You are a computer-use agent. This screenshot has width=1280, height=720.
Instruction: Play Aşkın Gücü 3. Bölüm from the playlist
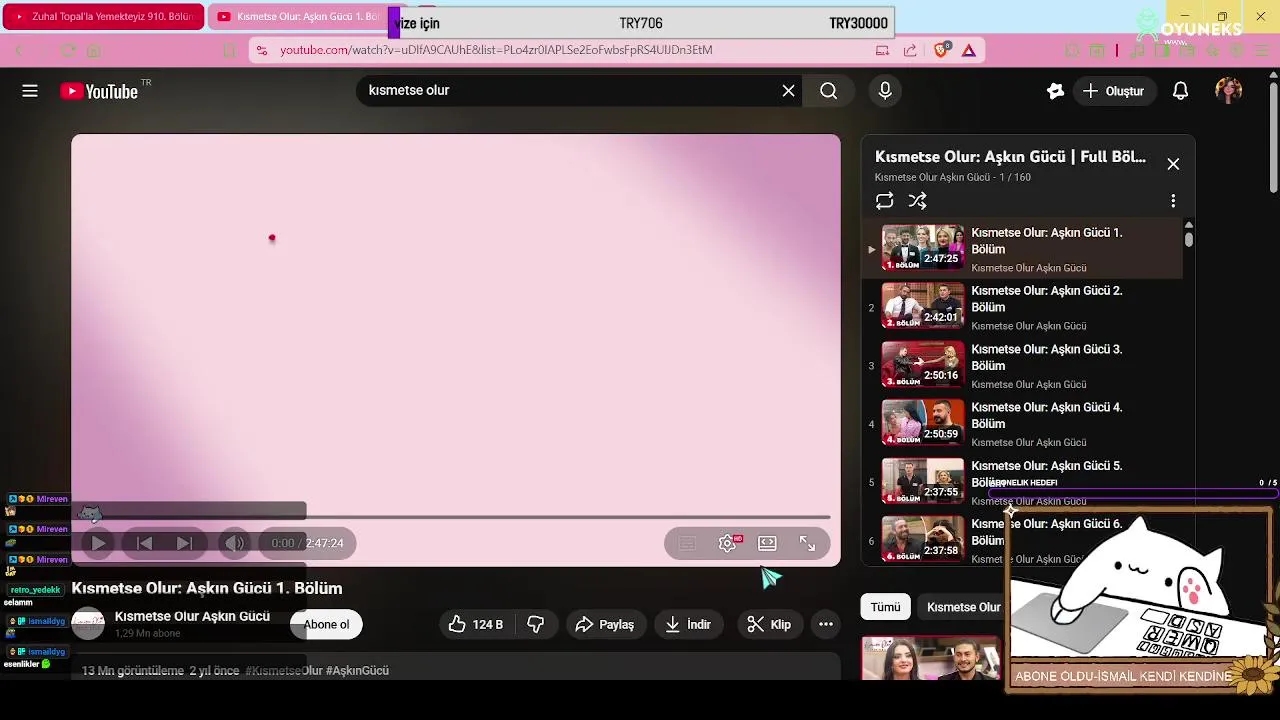pyautogui.click(x=1022, y=366)
